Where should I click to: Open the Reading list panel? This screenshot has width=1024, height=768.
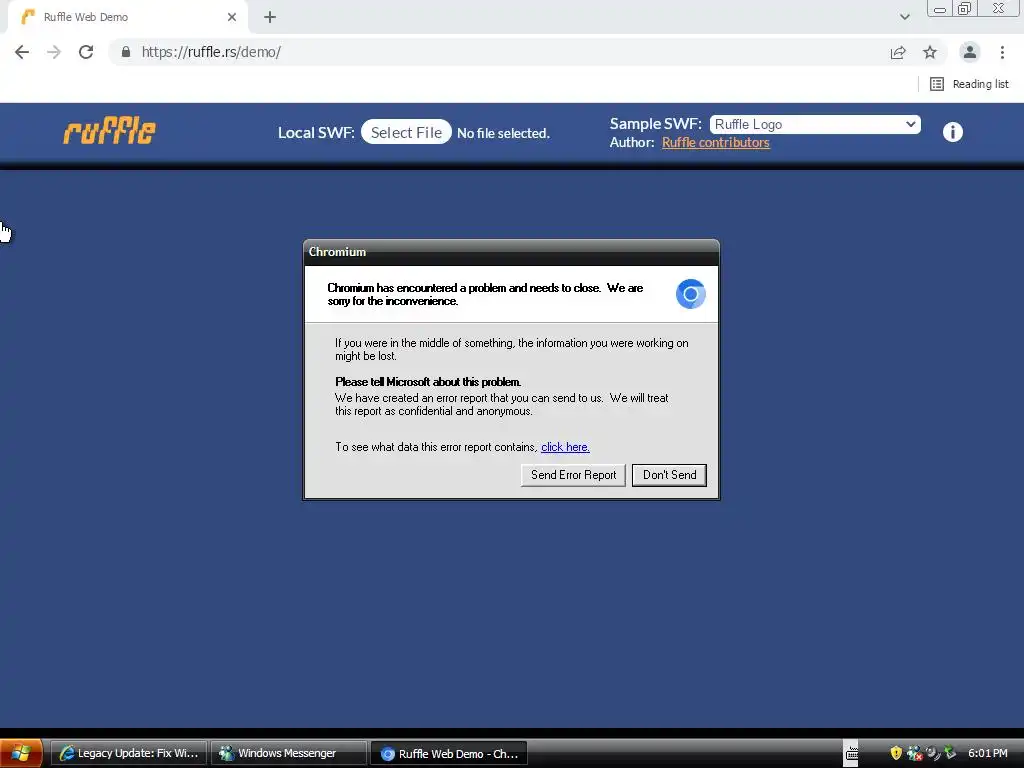coord(969,84)
